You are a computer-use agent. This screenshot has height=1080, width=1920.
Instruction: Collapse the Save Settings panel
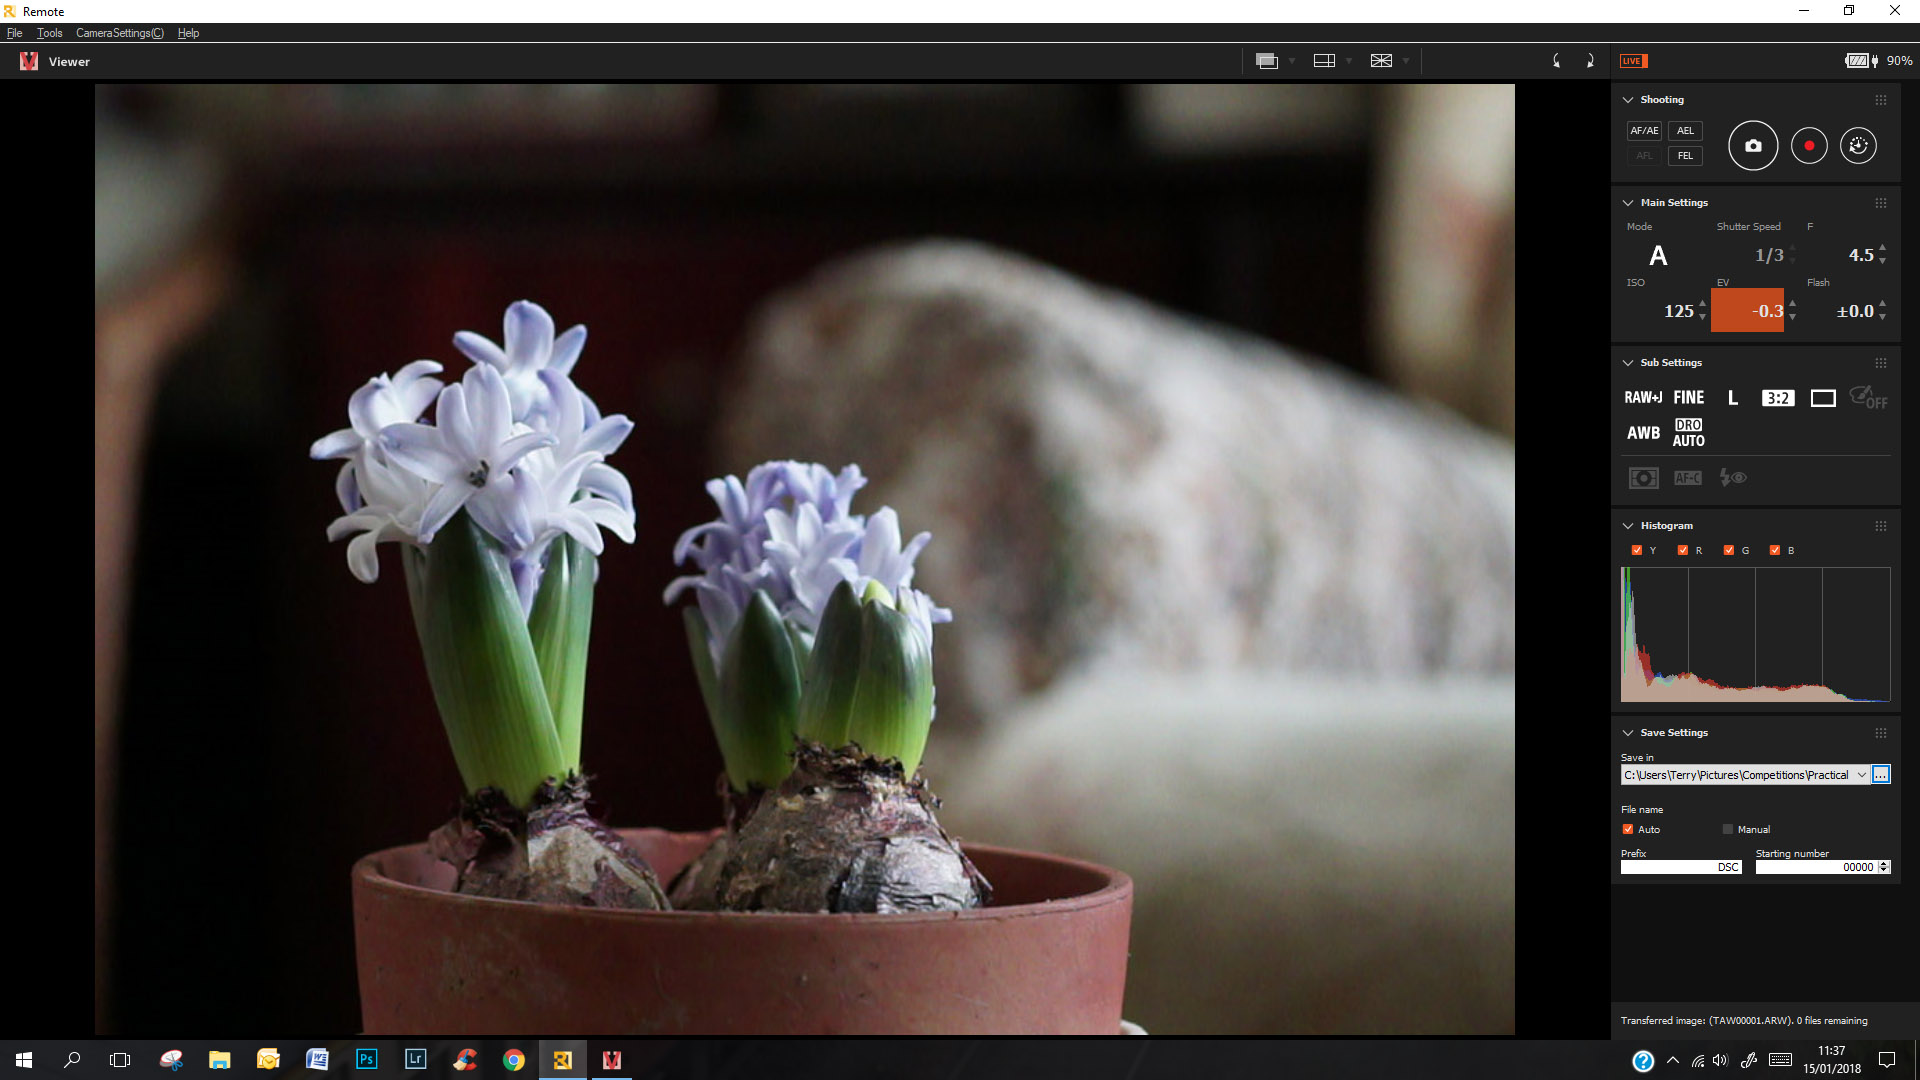tap(1628, 733)
